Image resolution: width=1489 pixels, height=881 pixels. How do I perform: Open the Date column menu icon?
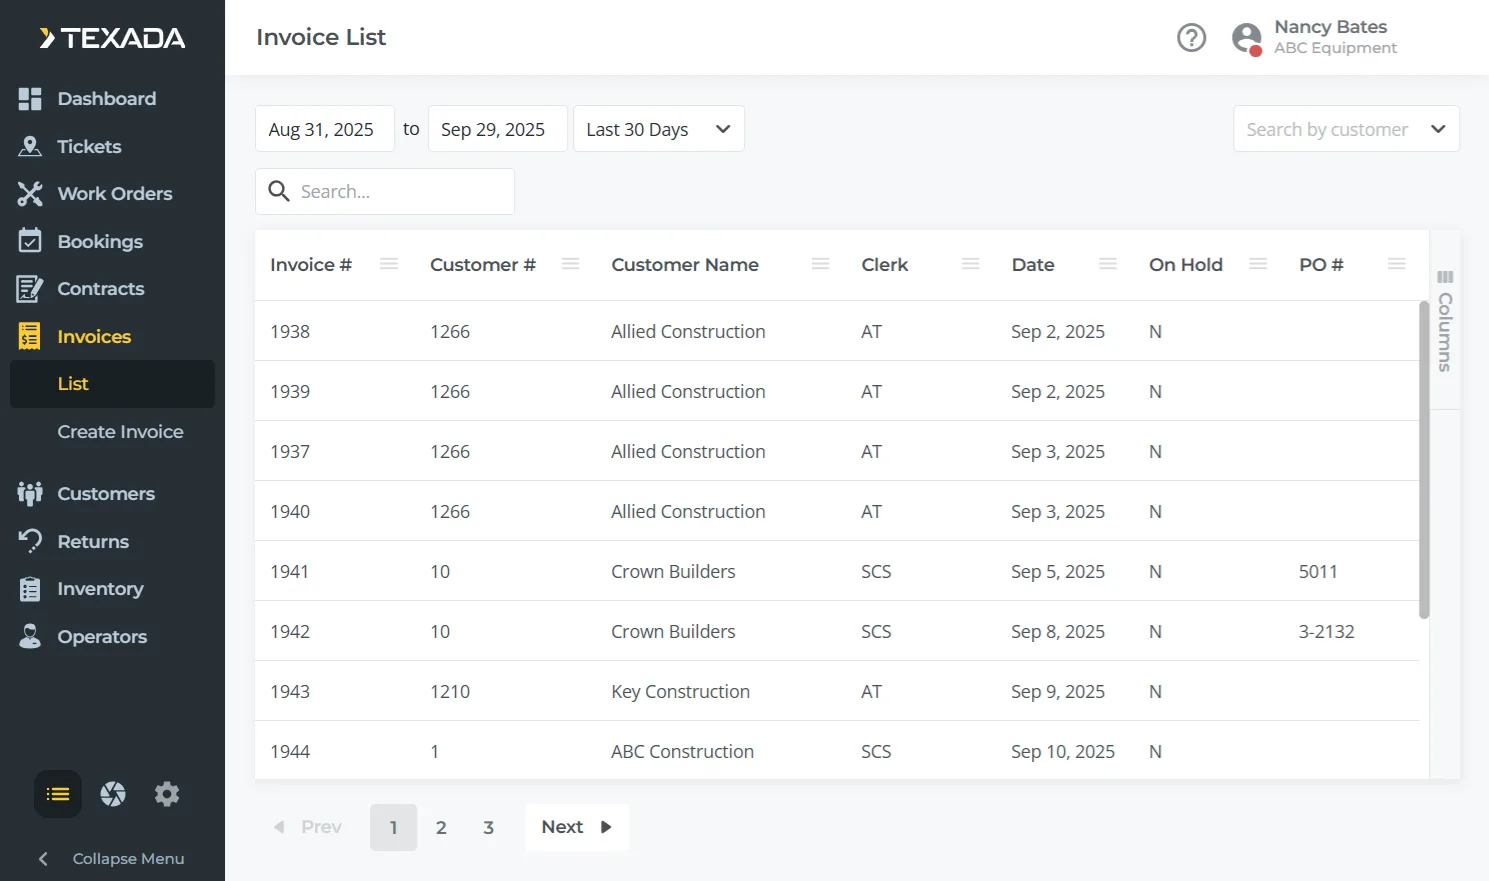(x=1107, y=264)
